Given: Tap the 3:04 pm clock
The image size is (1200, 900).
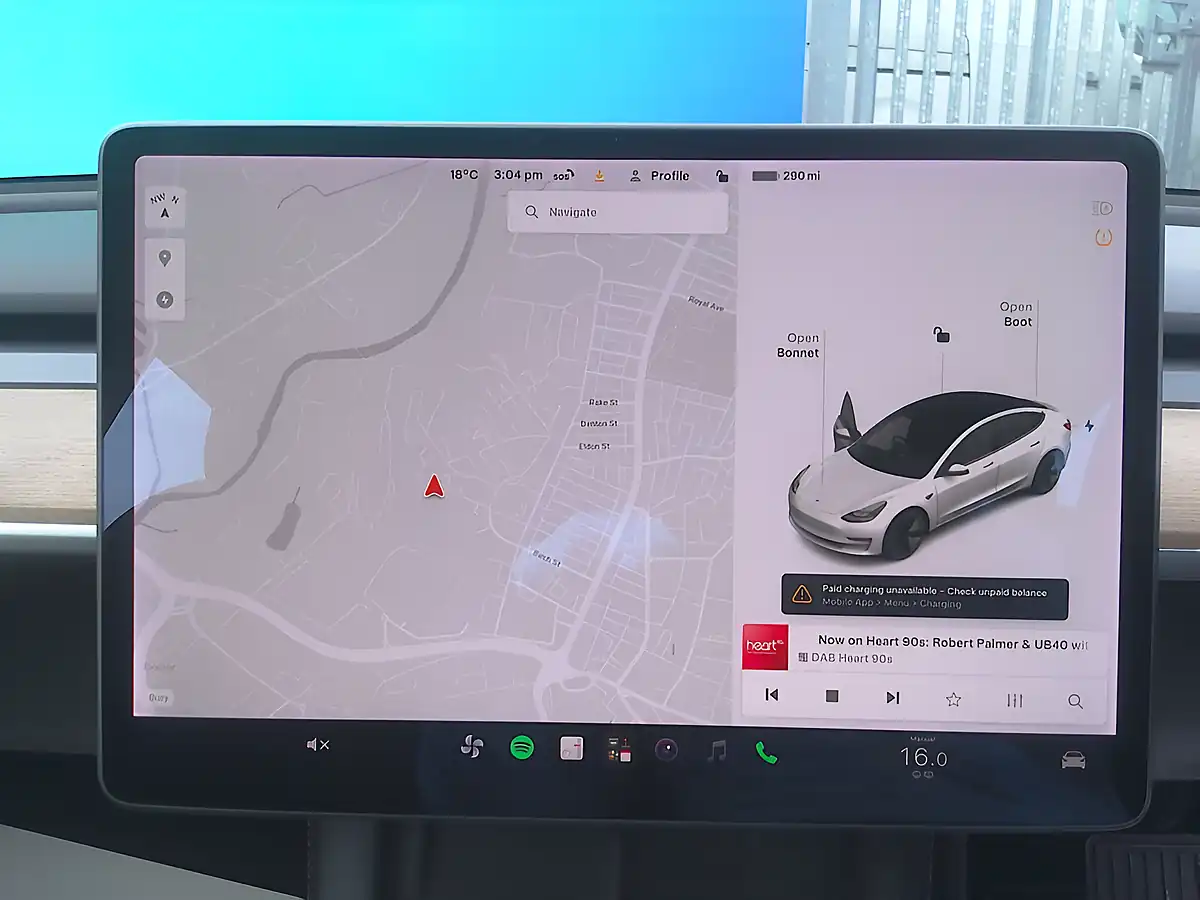Looking at the screenshot, I should (x=518, y=175).
